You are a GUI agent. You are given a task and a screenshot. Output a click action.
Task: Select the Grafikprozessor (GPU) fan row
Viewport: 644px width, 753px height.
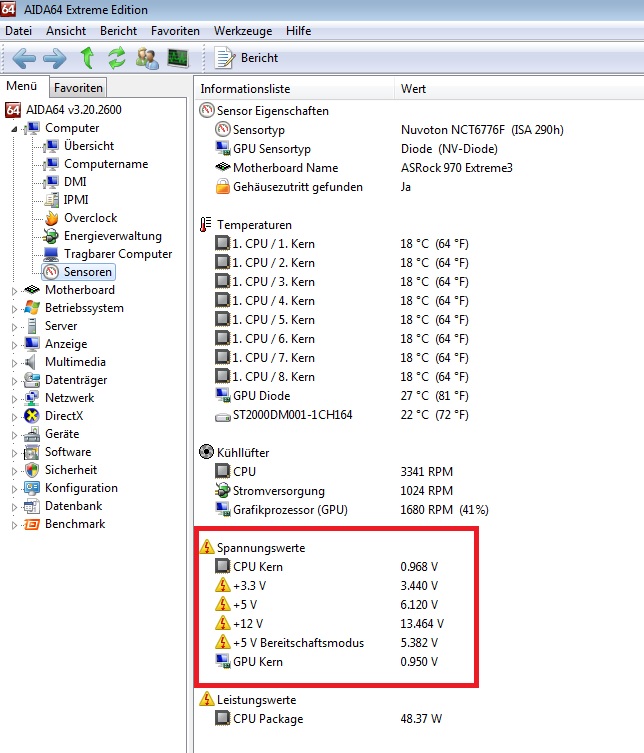point(352,510)
